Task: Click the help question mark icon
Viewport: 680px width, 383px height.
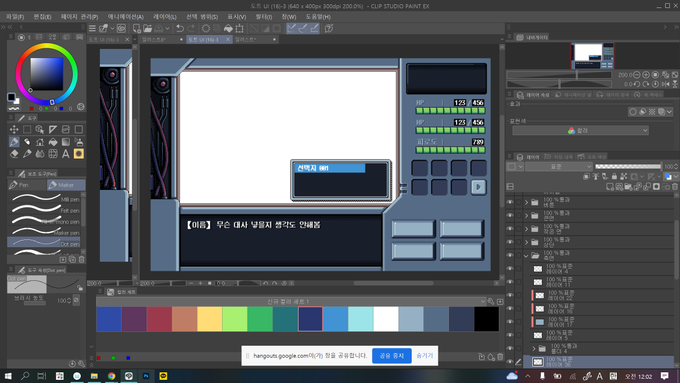Action: tap(329, 29)
